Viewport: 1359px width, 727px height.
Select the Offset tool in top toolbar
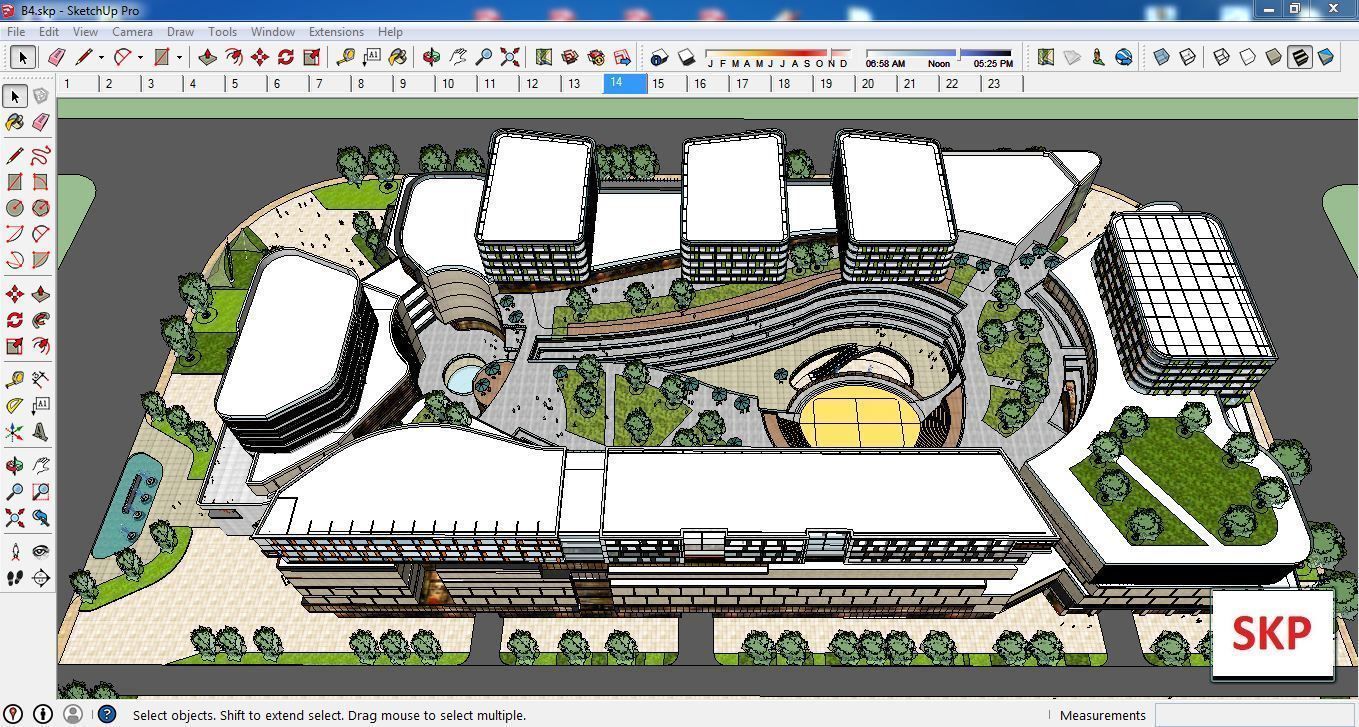tap(234, 57)
